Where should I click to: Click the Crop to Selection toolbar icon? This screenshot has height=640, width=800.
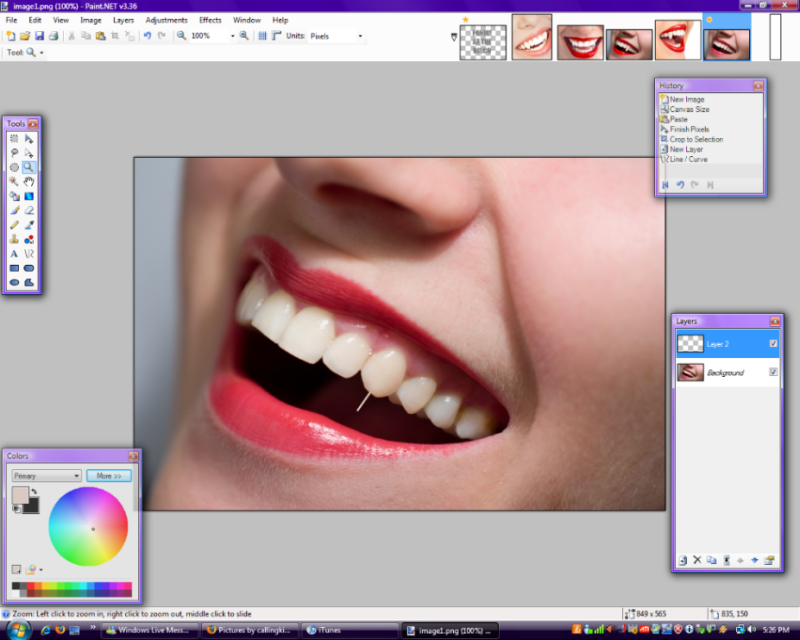[x=115, y=36]
